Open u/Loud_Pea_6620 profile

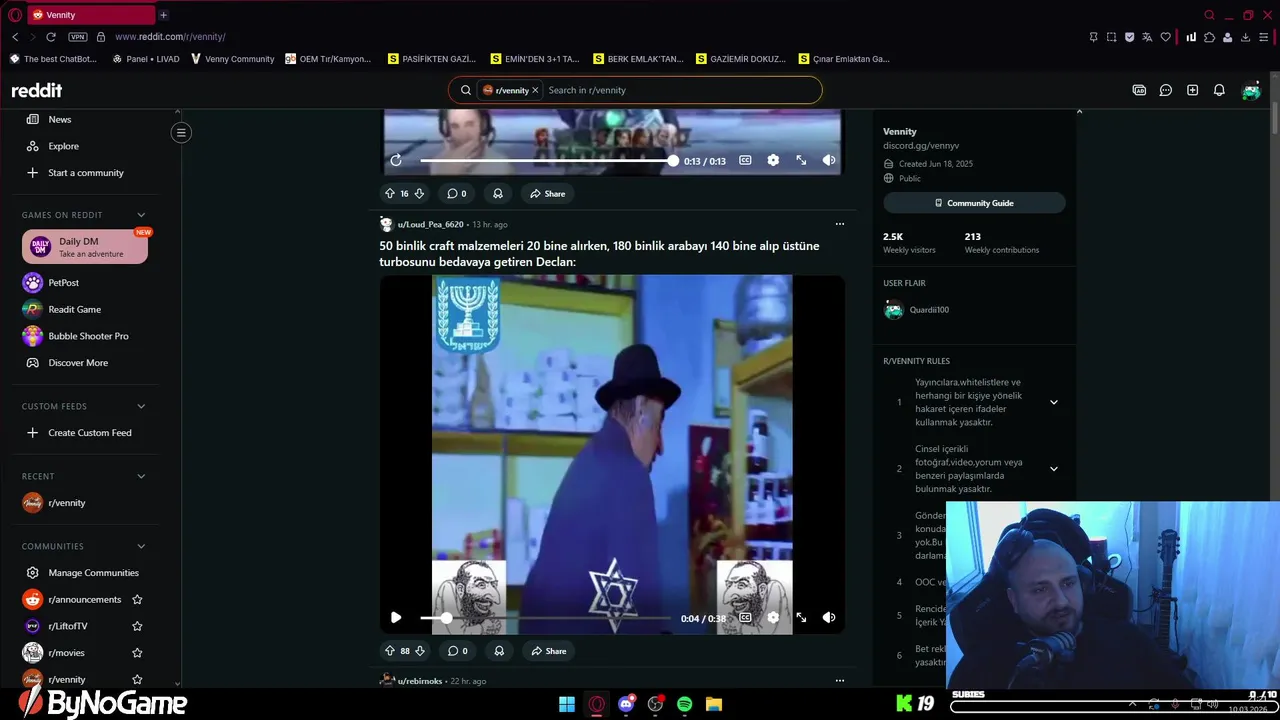coord(431,225)
